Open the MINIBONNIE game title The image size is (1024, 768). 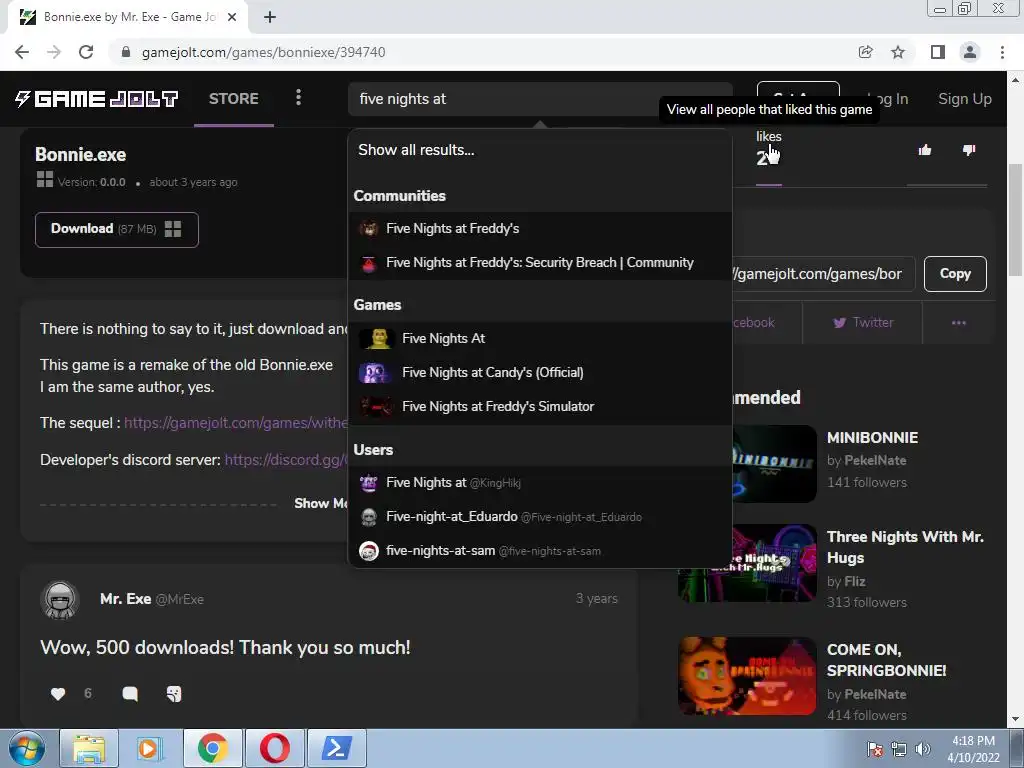pos(872,438)
